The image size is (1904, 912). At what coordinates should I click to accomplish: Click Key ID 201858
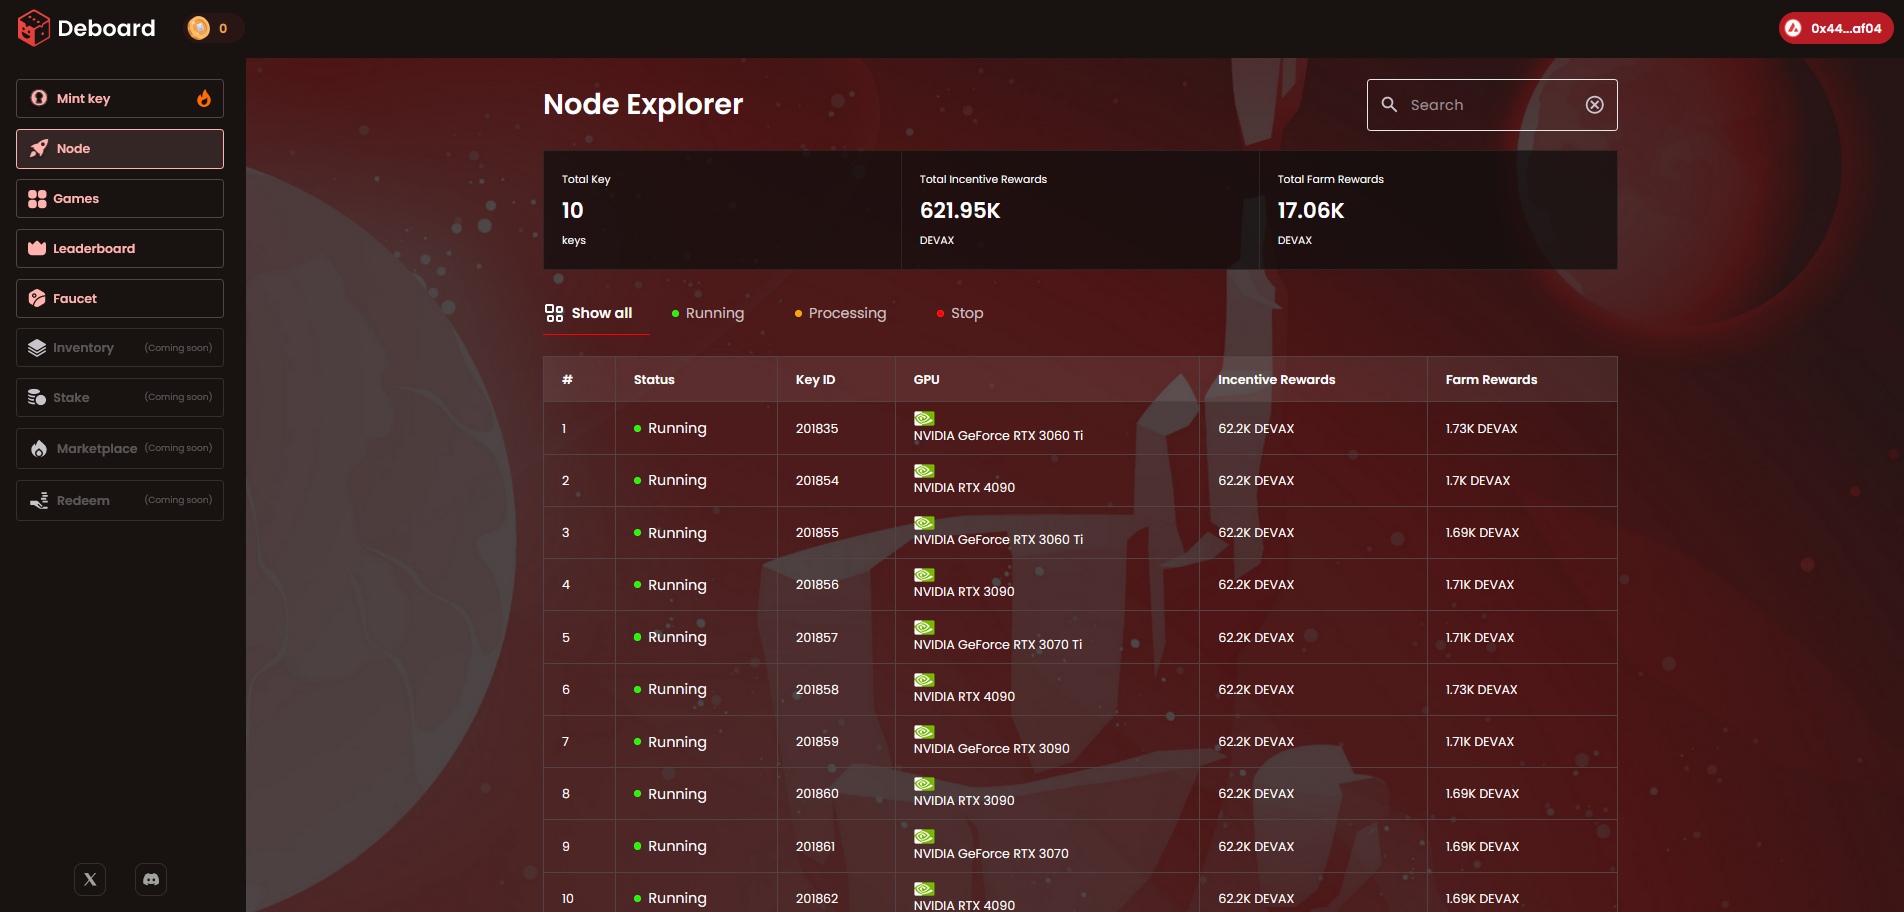pos(817,689)
